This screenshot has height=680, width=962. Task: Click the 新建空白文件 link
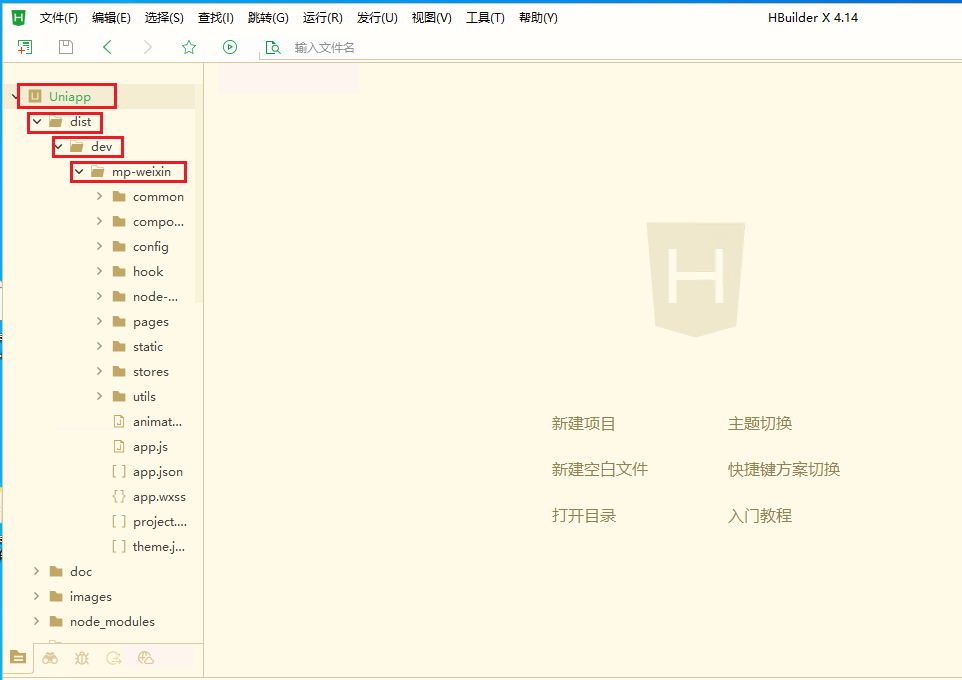click(x=599, y=469)
